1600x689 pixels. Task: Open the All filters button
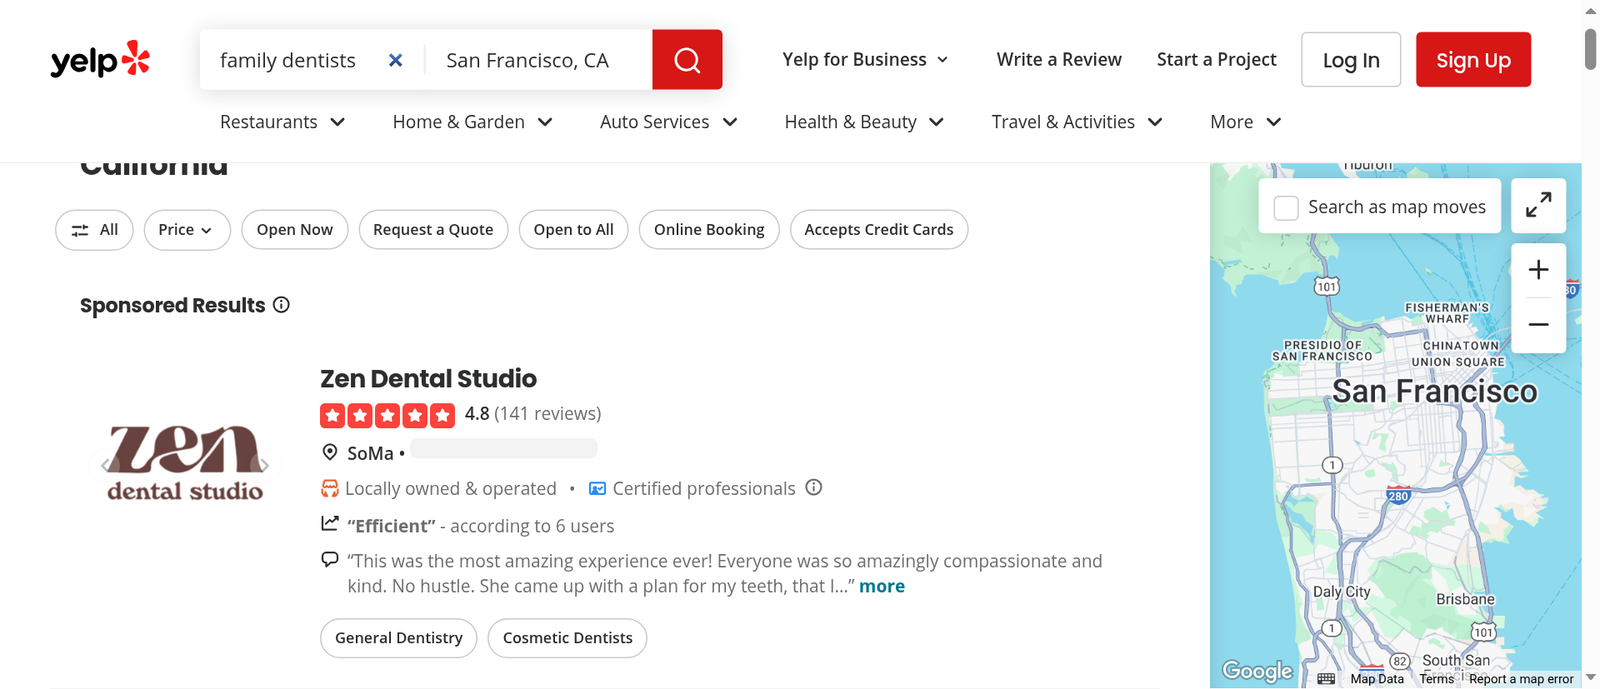[x=94, y=230]
